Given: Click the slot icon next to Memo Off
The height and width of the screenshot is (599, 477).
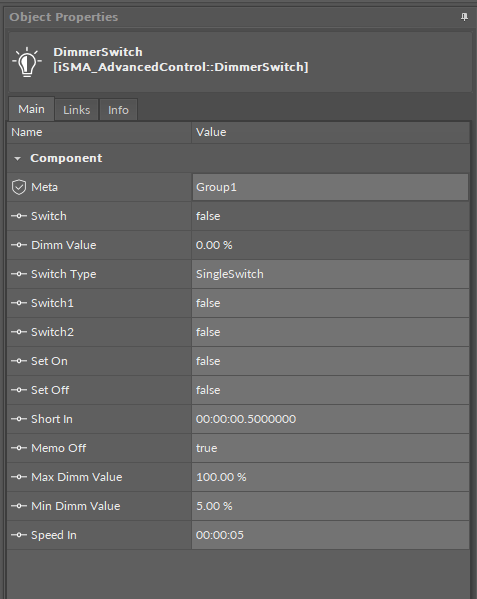Looking at the screenshot, I should 19,448.
